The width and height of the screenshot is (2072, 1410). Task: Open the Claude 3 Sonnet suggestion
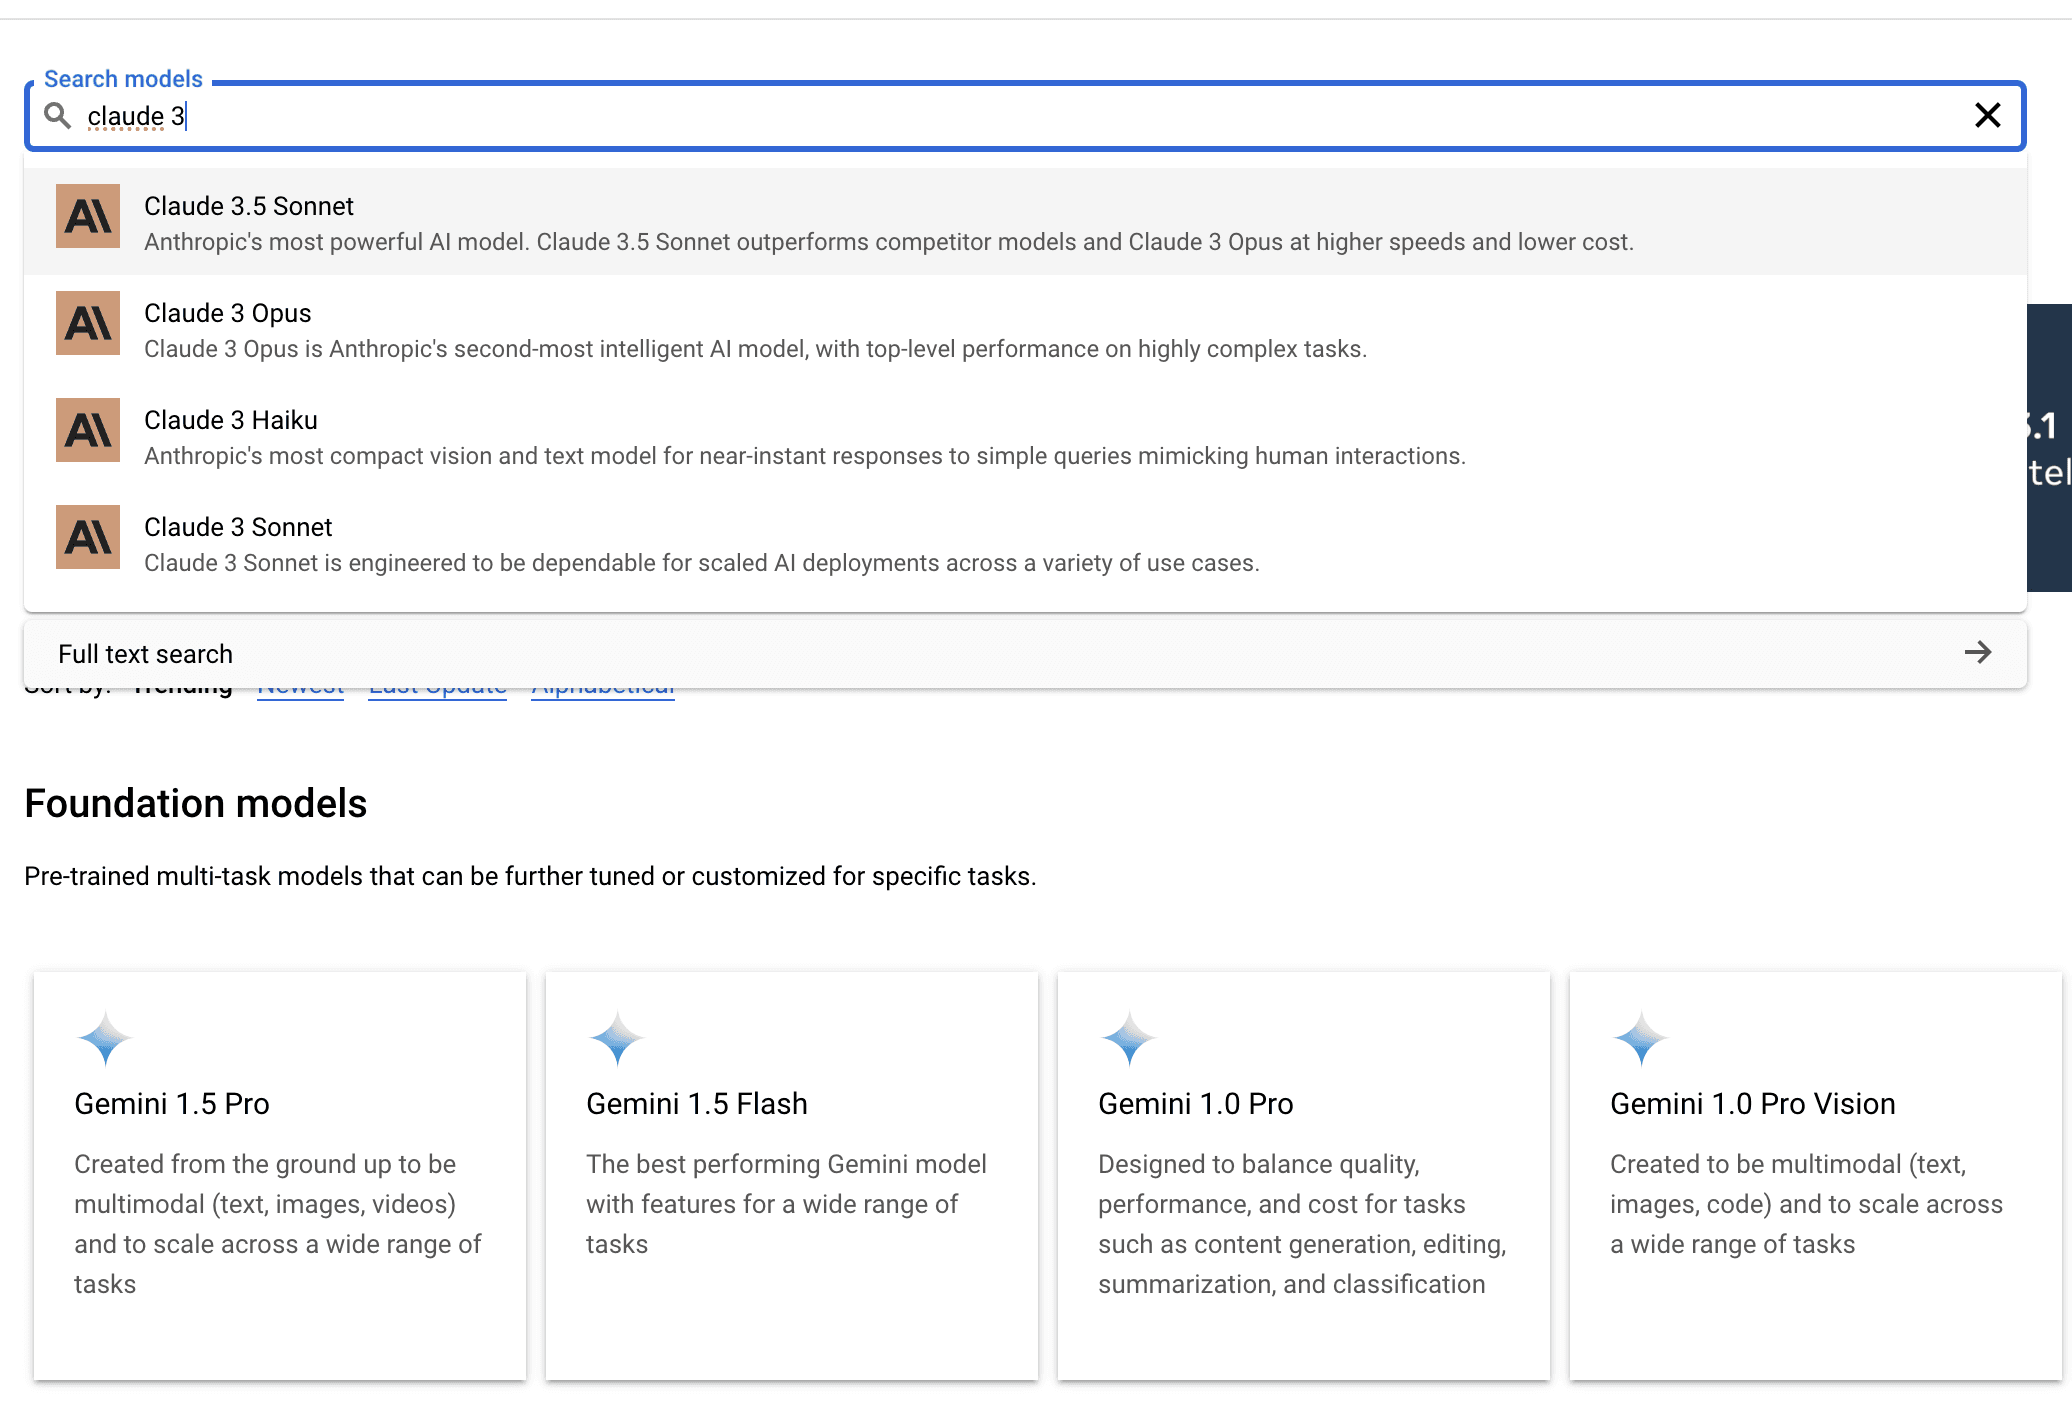click(x=1025, y=543)
